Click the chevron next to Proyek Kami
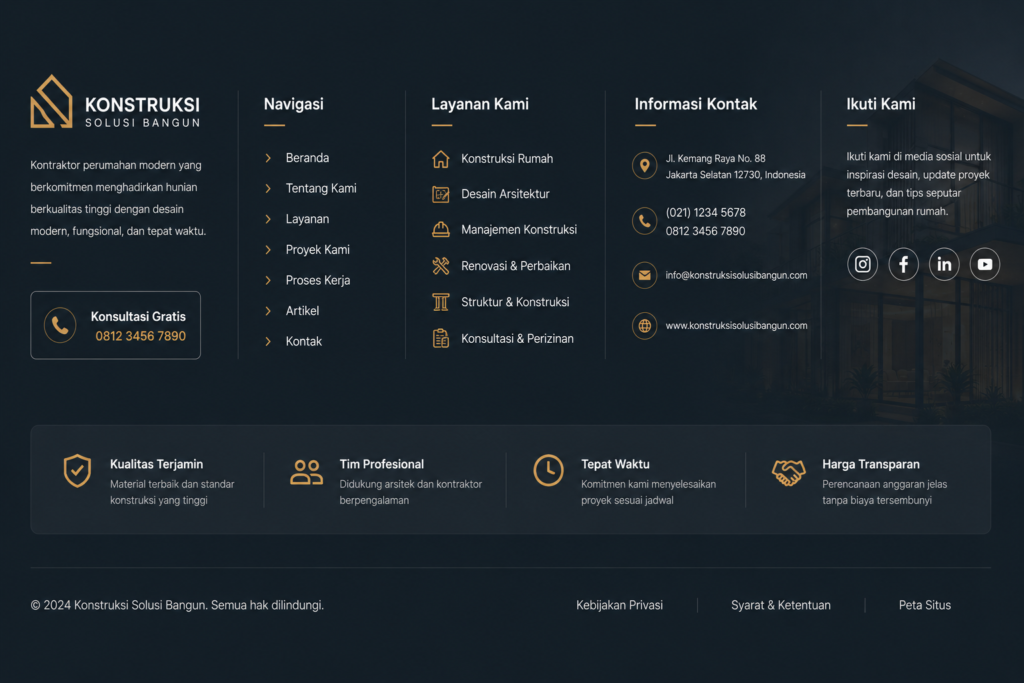The height and width of the screenshot is (683, 1024). [268, 250]
